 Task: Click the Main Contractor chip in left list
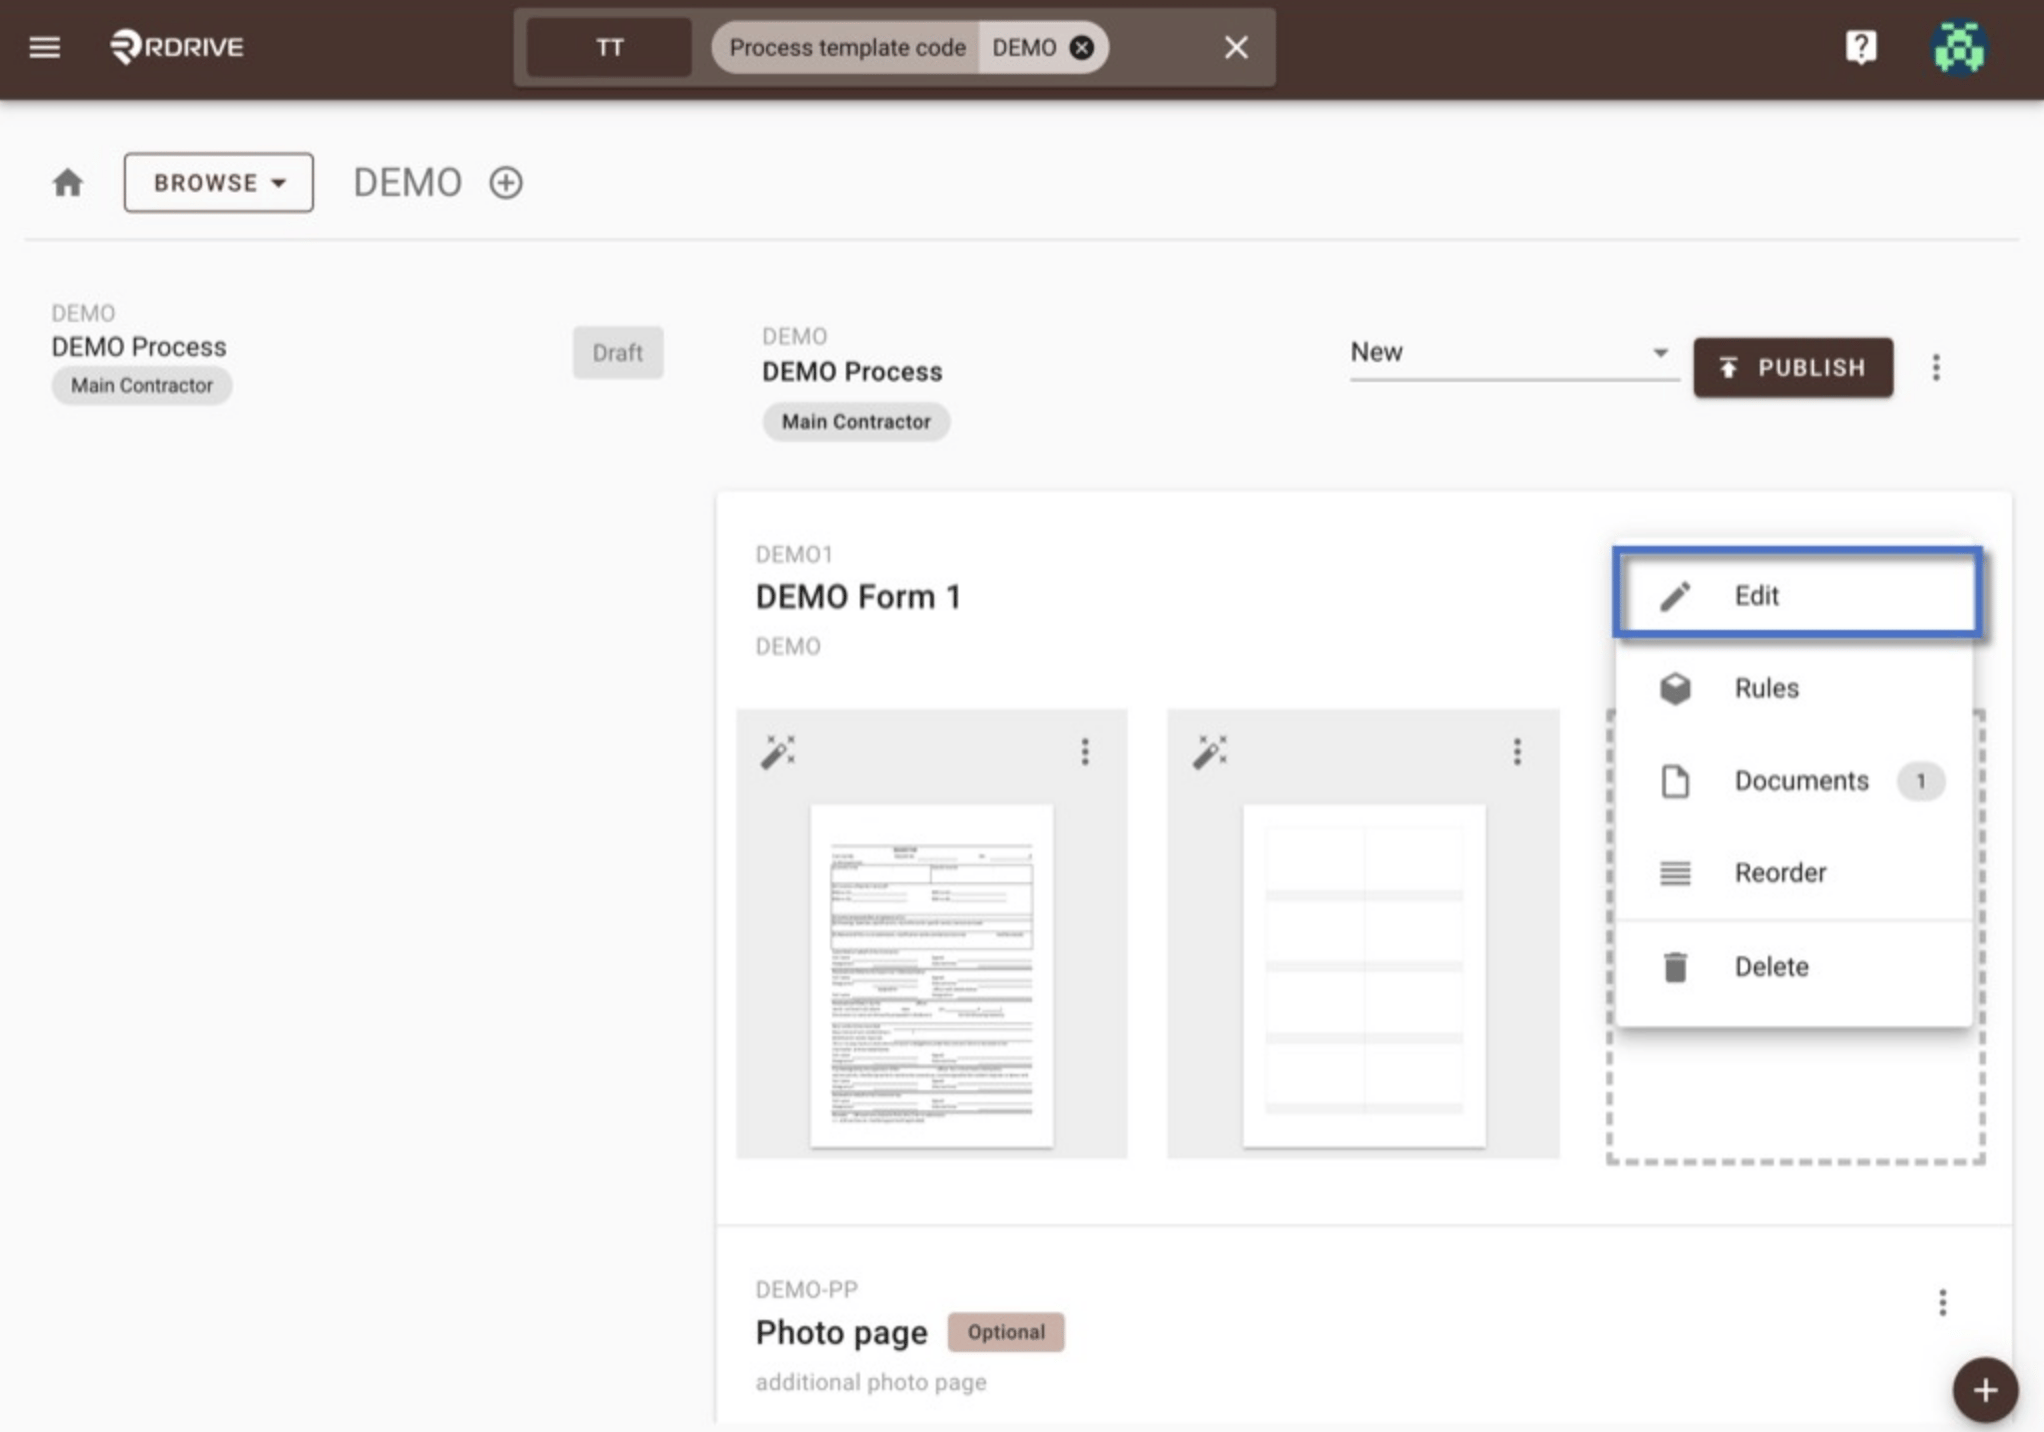pyautogui.click(x=142, y=385)
